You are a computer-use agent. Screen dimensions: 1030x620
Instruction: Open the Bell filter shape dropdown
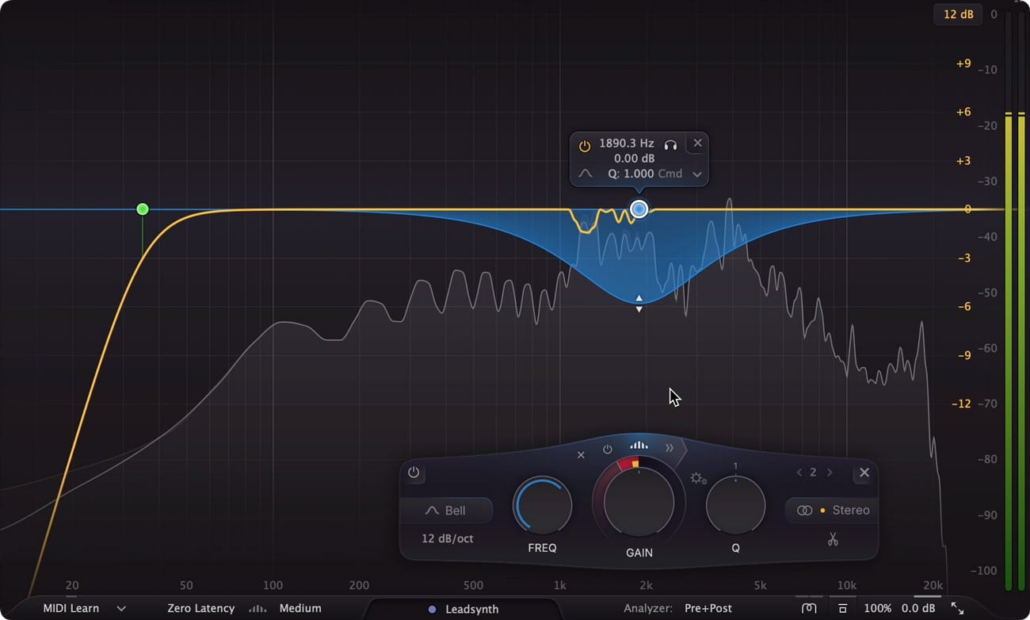[446, 511]
